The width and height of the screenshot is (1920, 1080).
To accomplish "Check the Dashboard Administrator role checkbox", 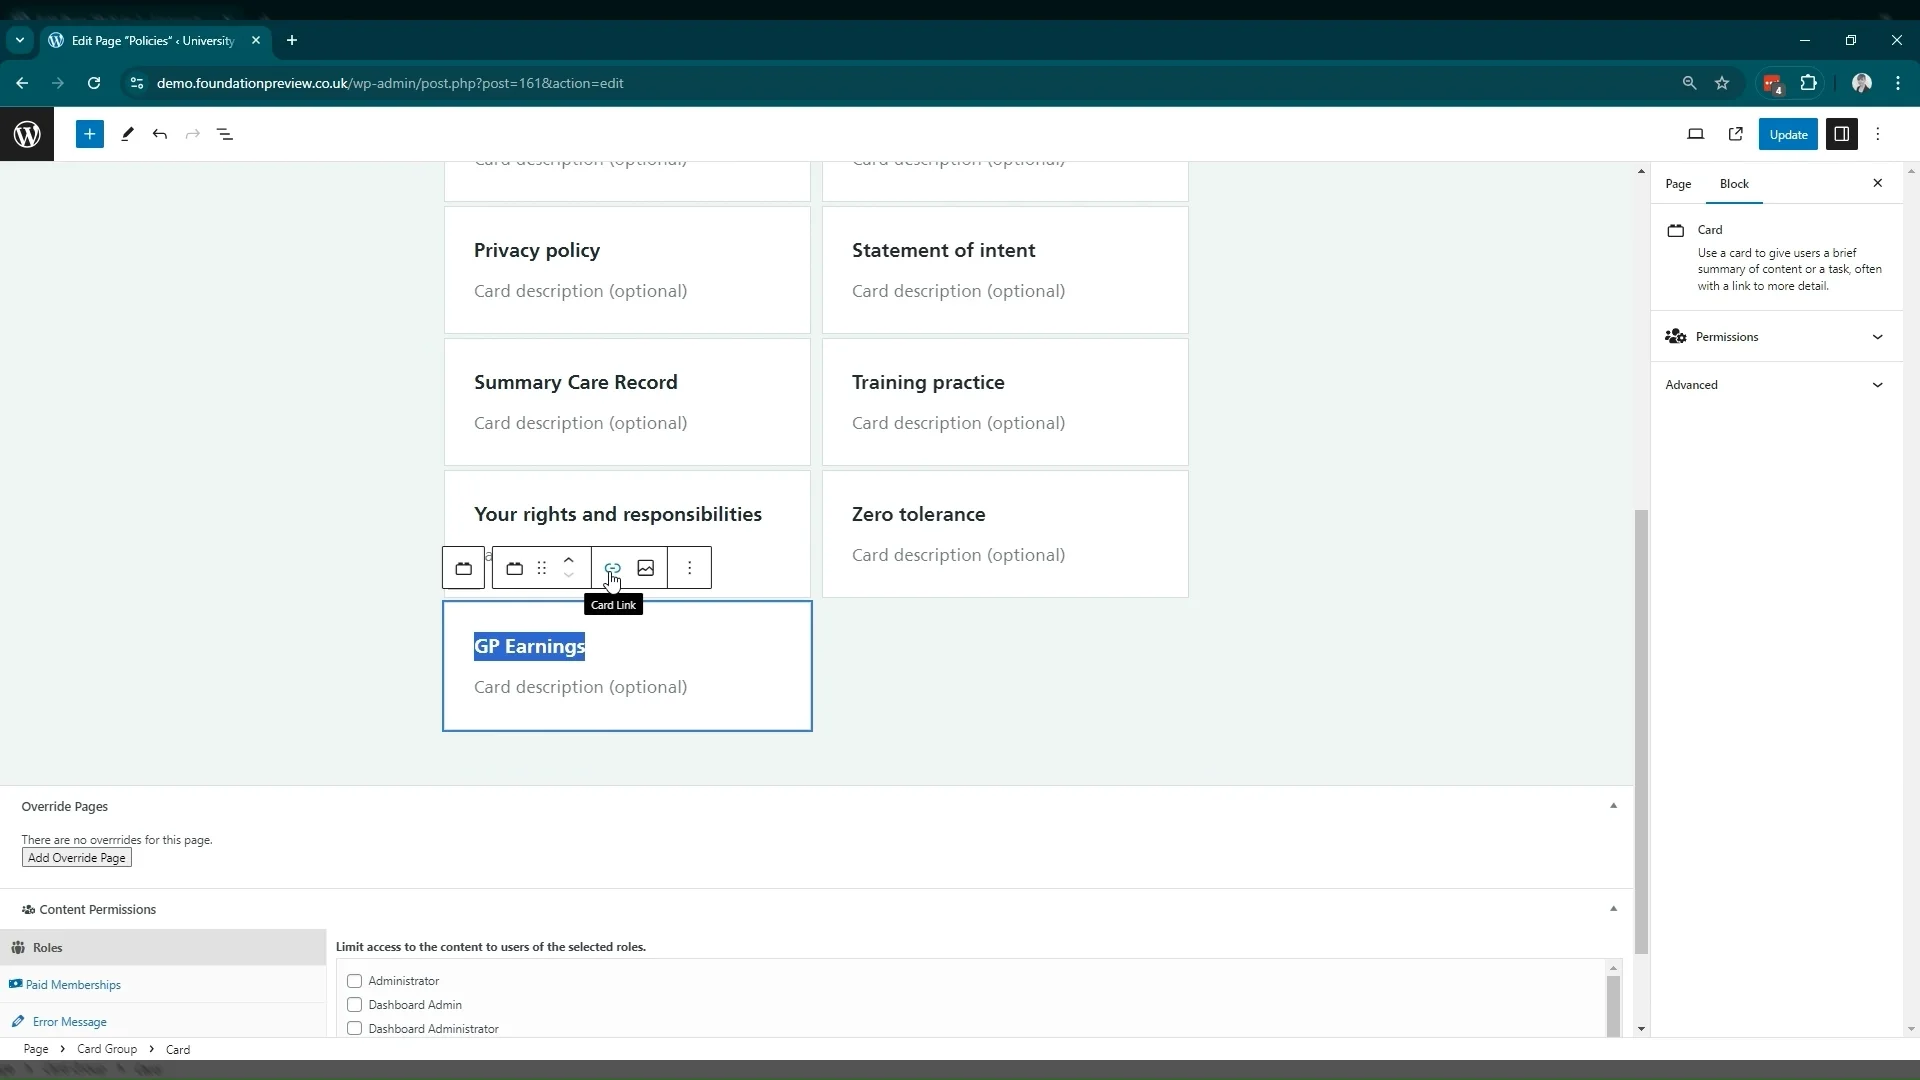I will tap(354, 1029).
